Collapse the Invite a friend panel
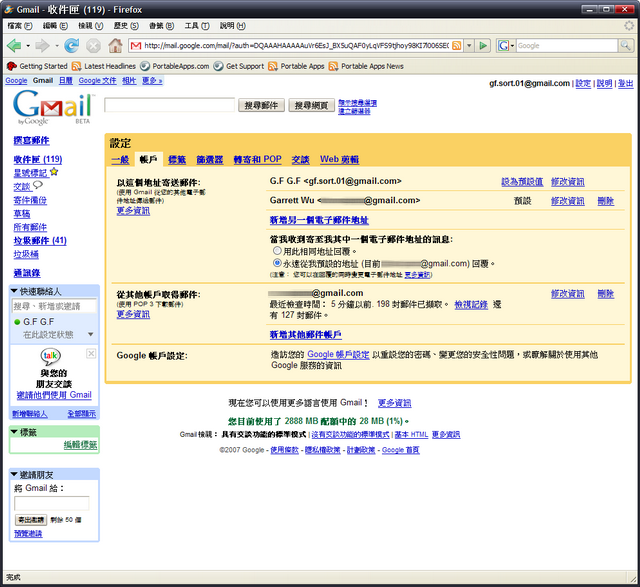The width and height of the screenshot is (640, 587). coord(14,474)
